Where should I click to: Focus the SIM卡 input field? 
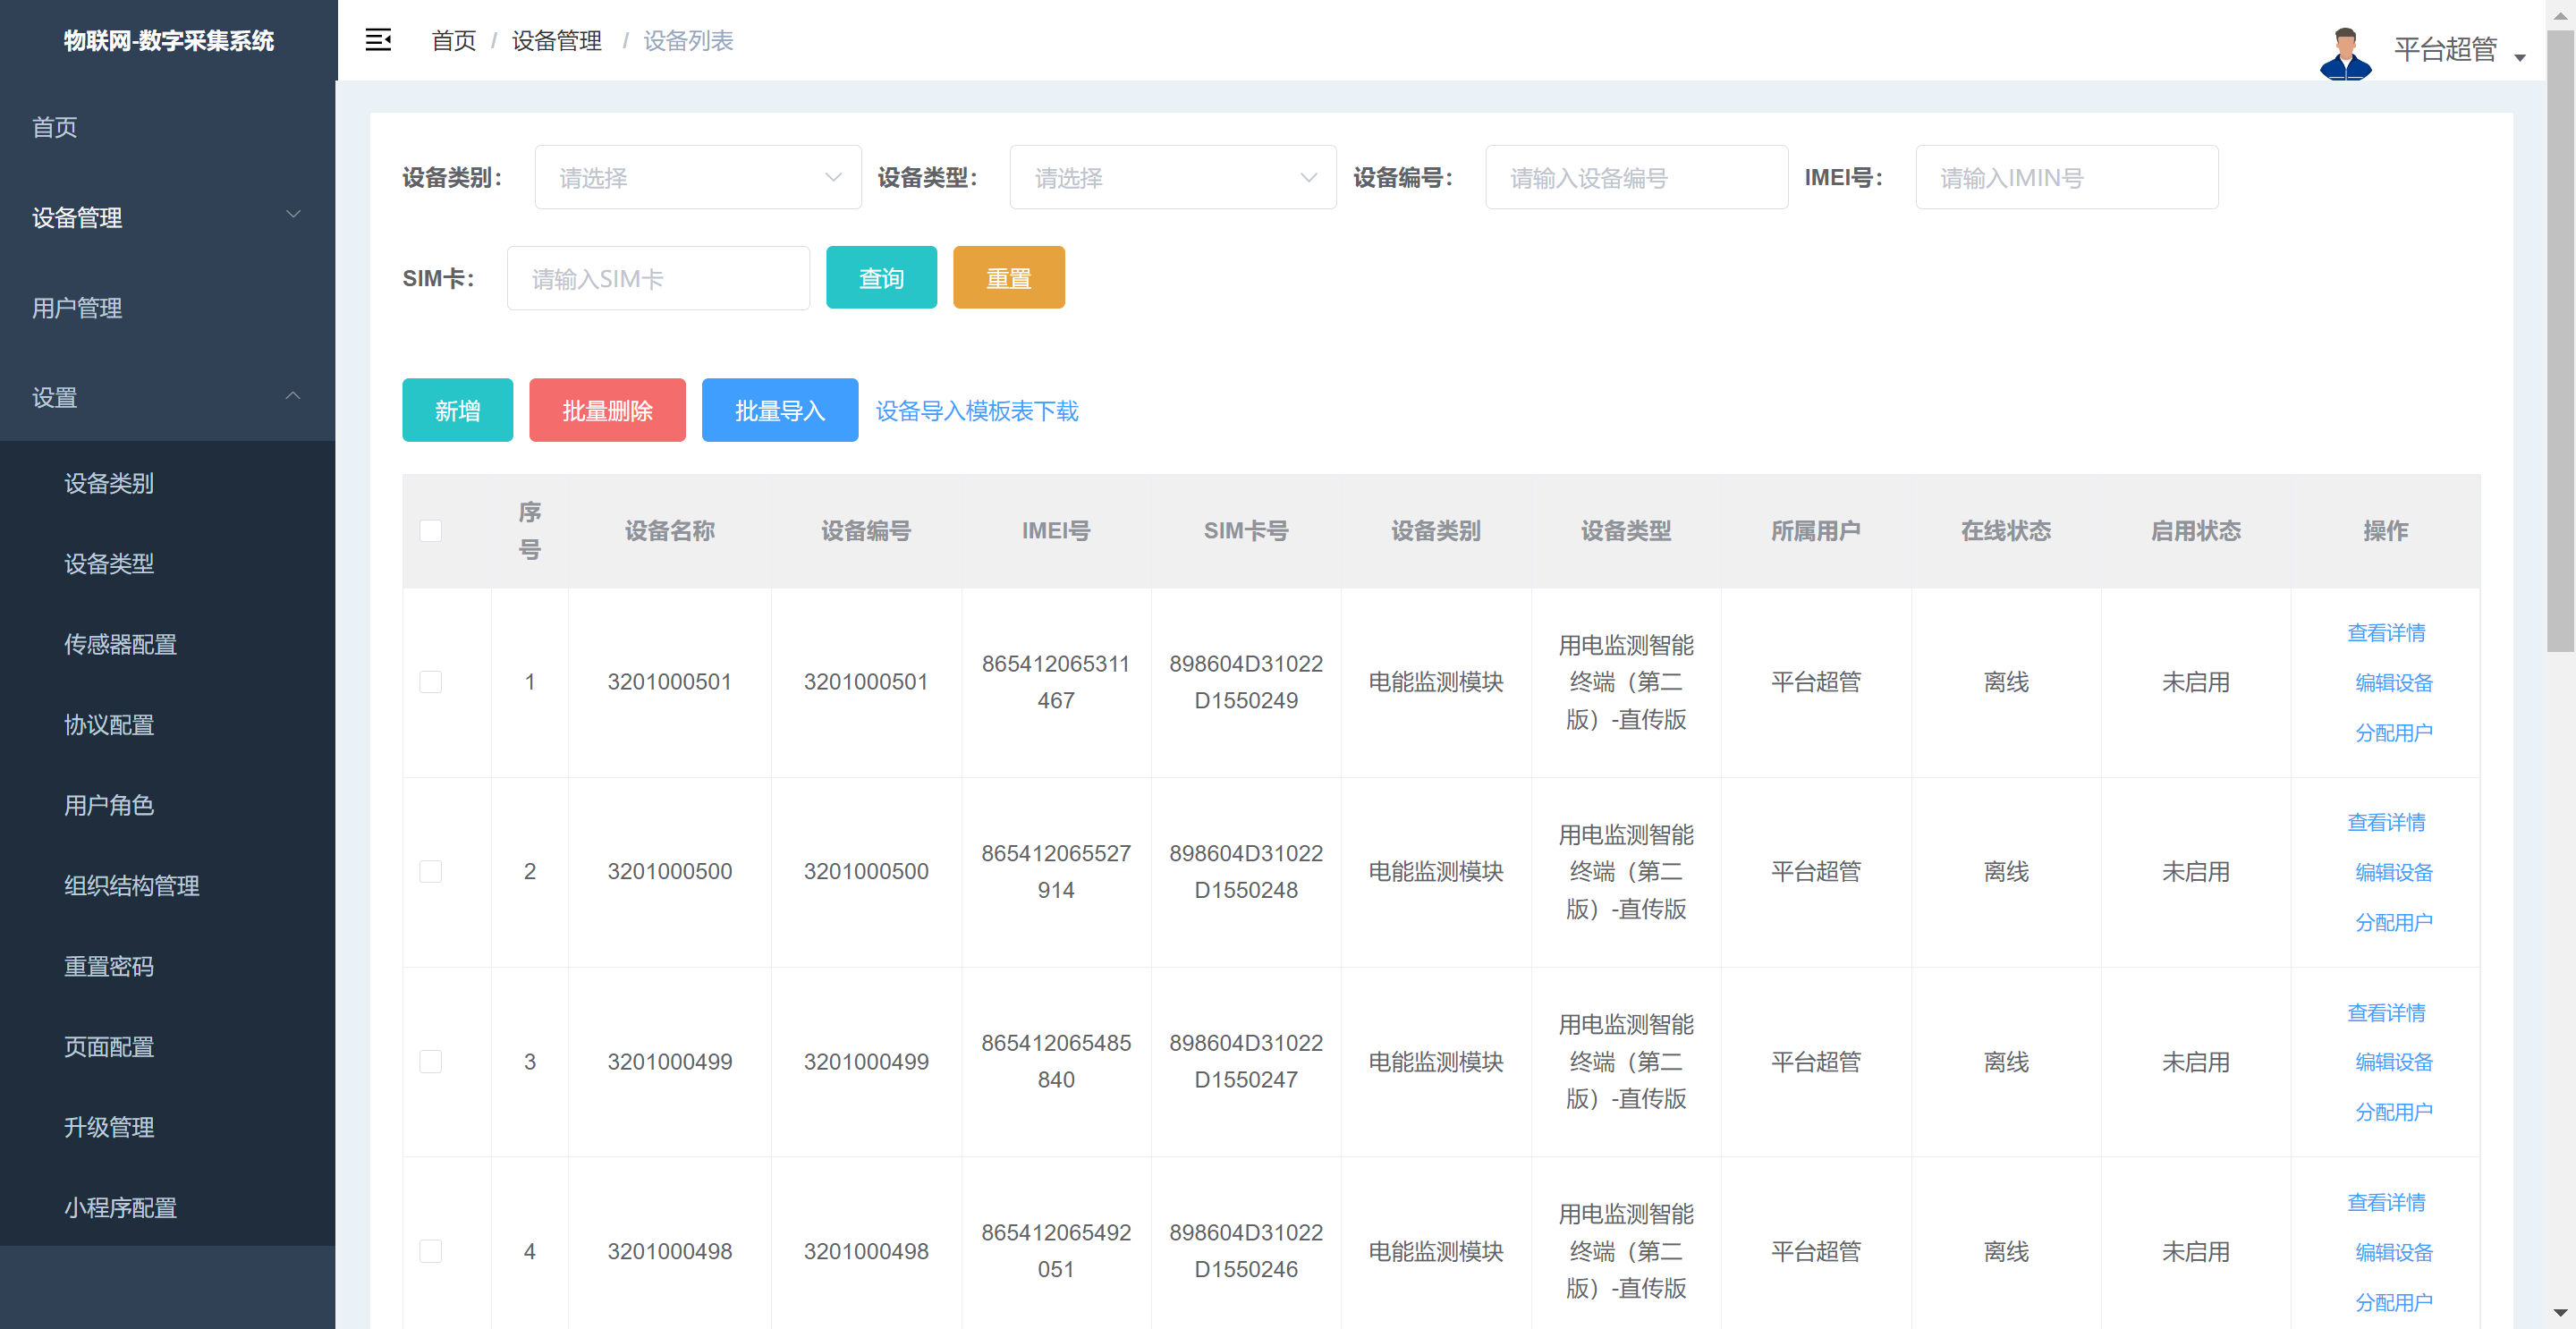(658, 278)
